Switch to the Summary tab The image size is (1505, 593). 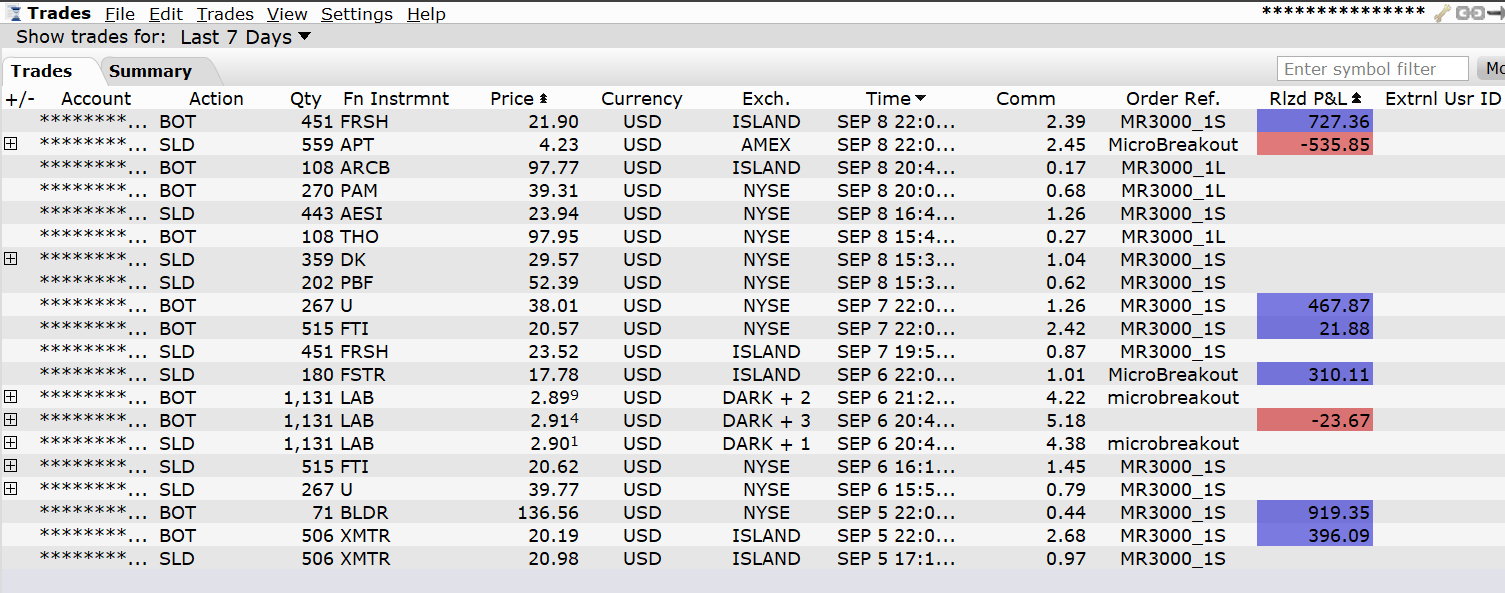[x=150, y=71]
